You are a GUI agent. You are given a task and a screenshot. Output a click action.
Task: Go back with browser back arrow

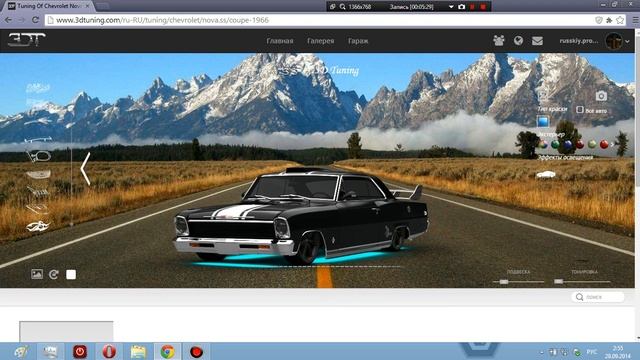click(x=8, y=20)
